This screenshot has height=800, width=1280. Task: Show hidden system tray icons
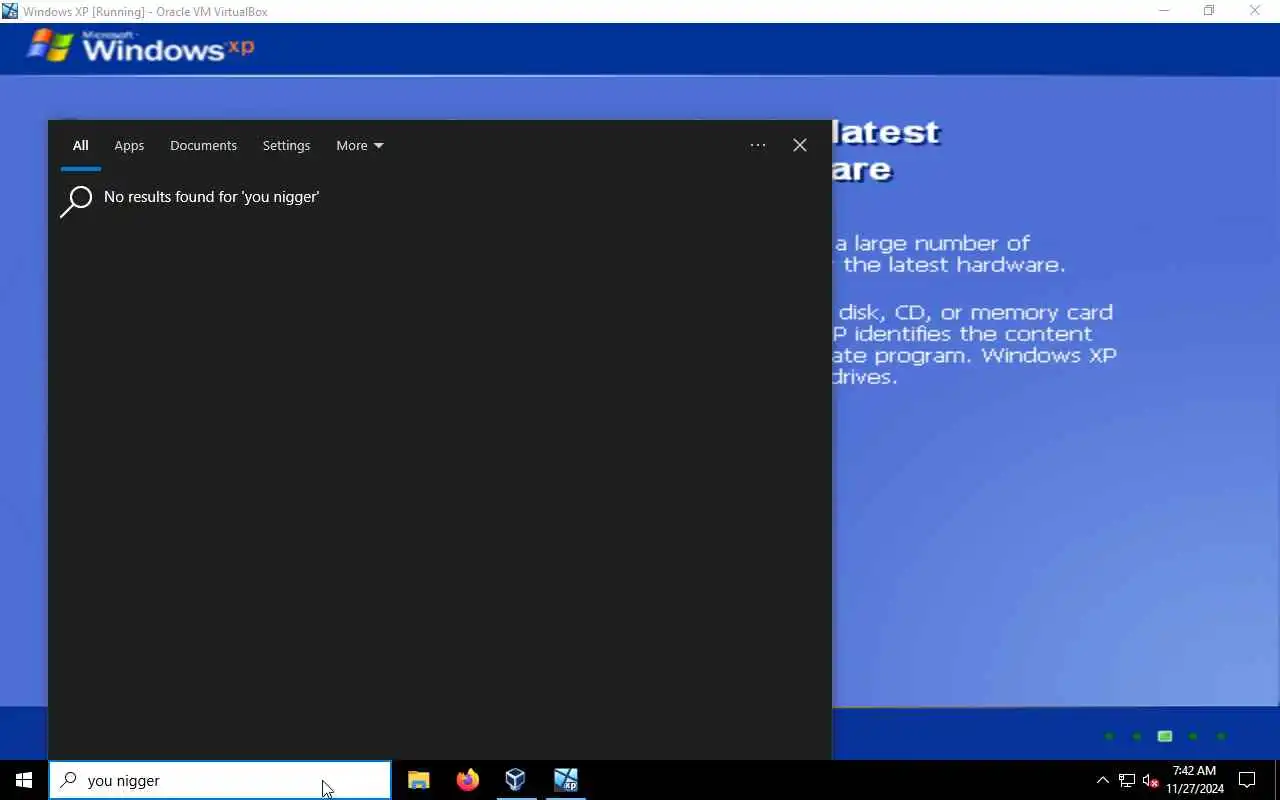pyautogui.click(x=1102, y=780)
